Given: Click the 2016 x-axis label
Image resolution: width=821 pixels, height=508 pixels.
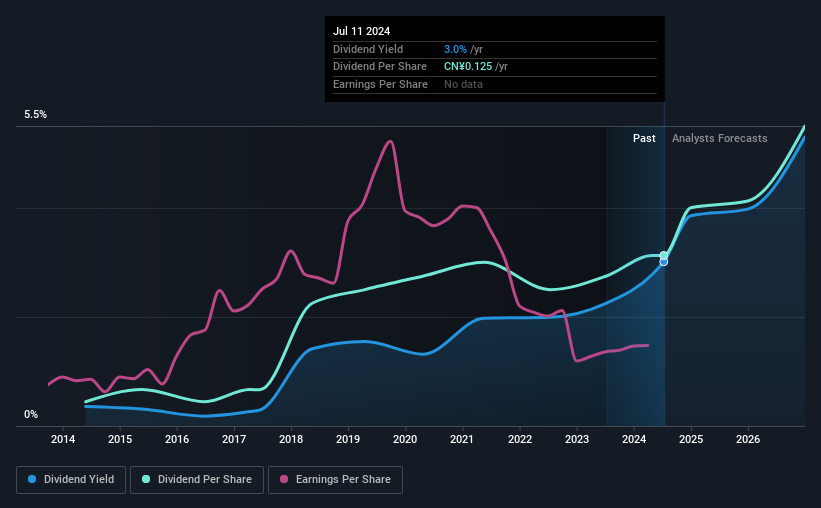Looking at the screenshot, I should pos(177,439).
